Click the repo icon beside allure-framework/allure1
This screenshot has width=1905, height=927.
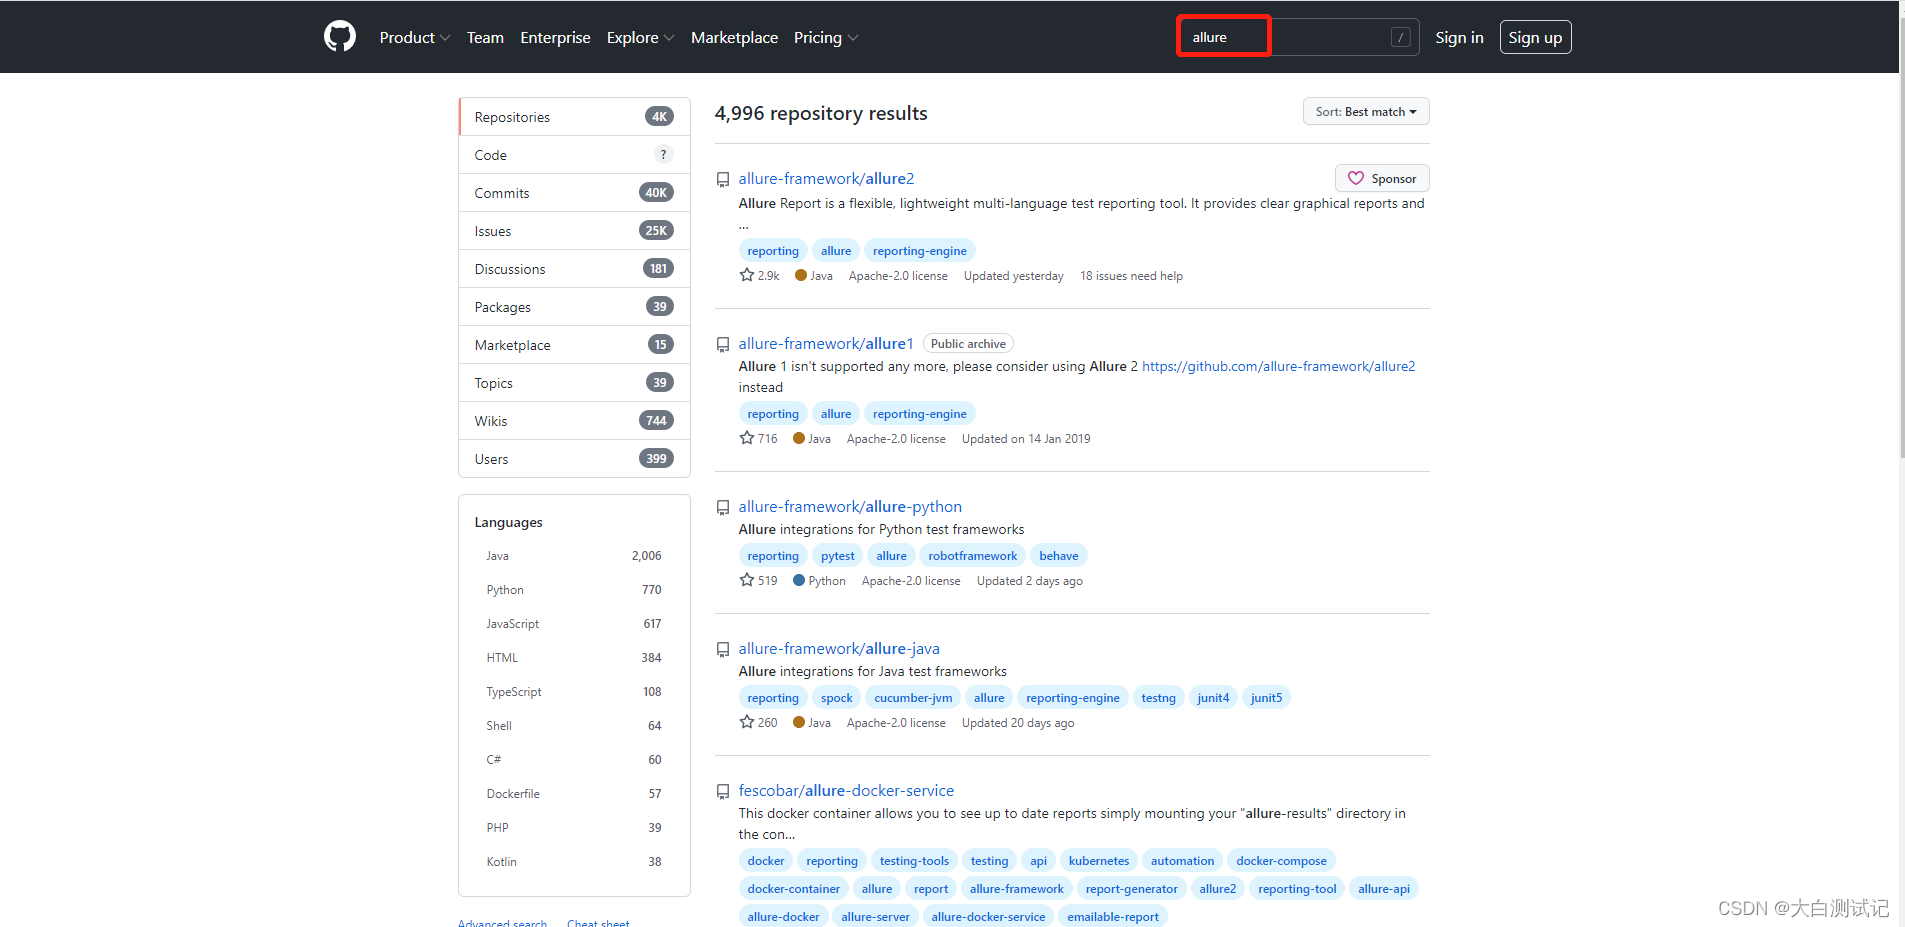coord(723,344)
